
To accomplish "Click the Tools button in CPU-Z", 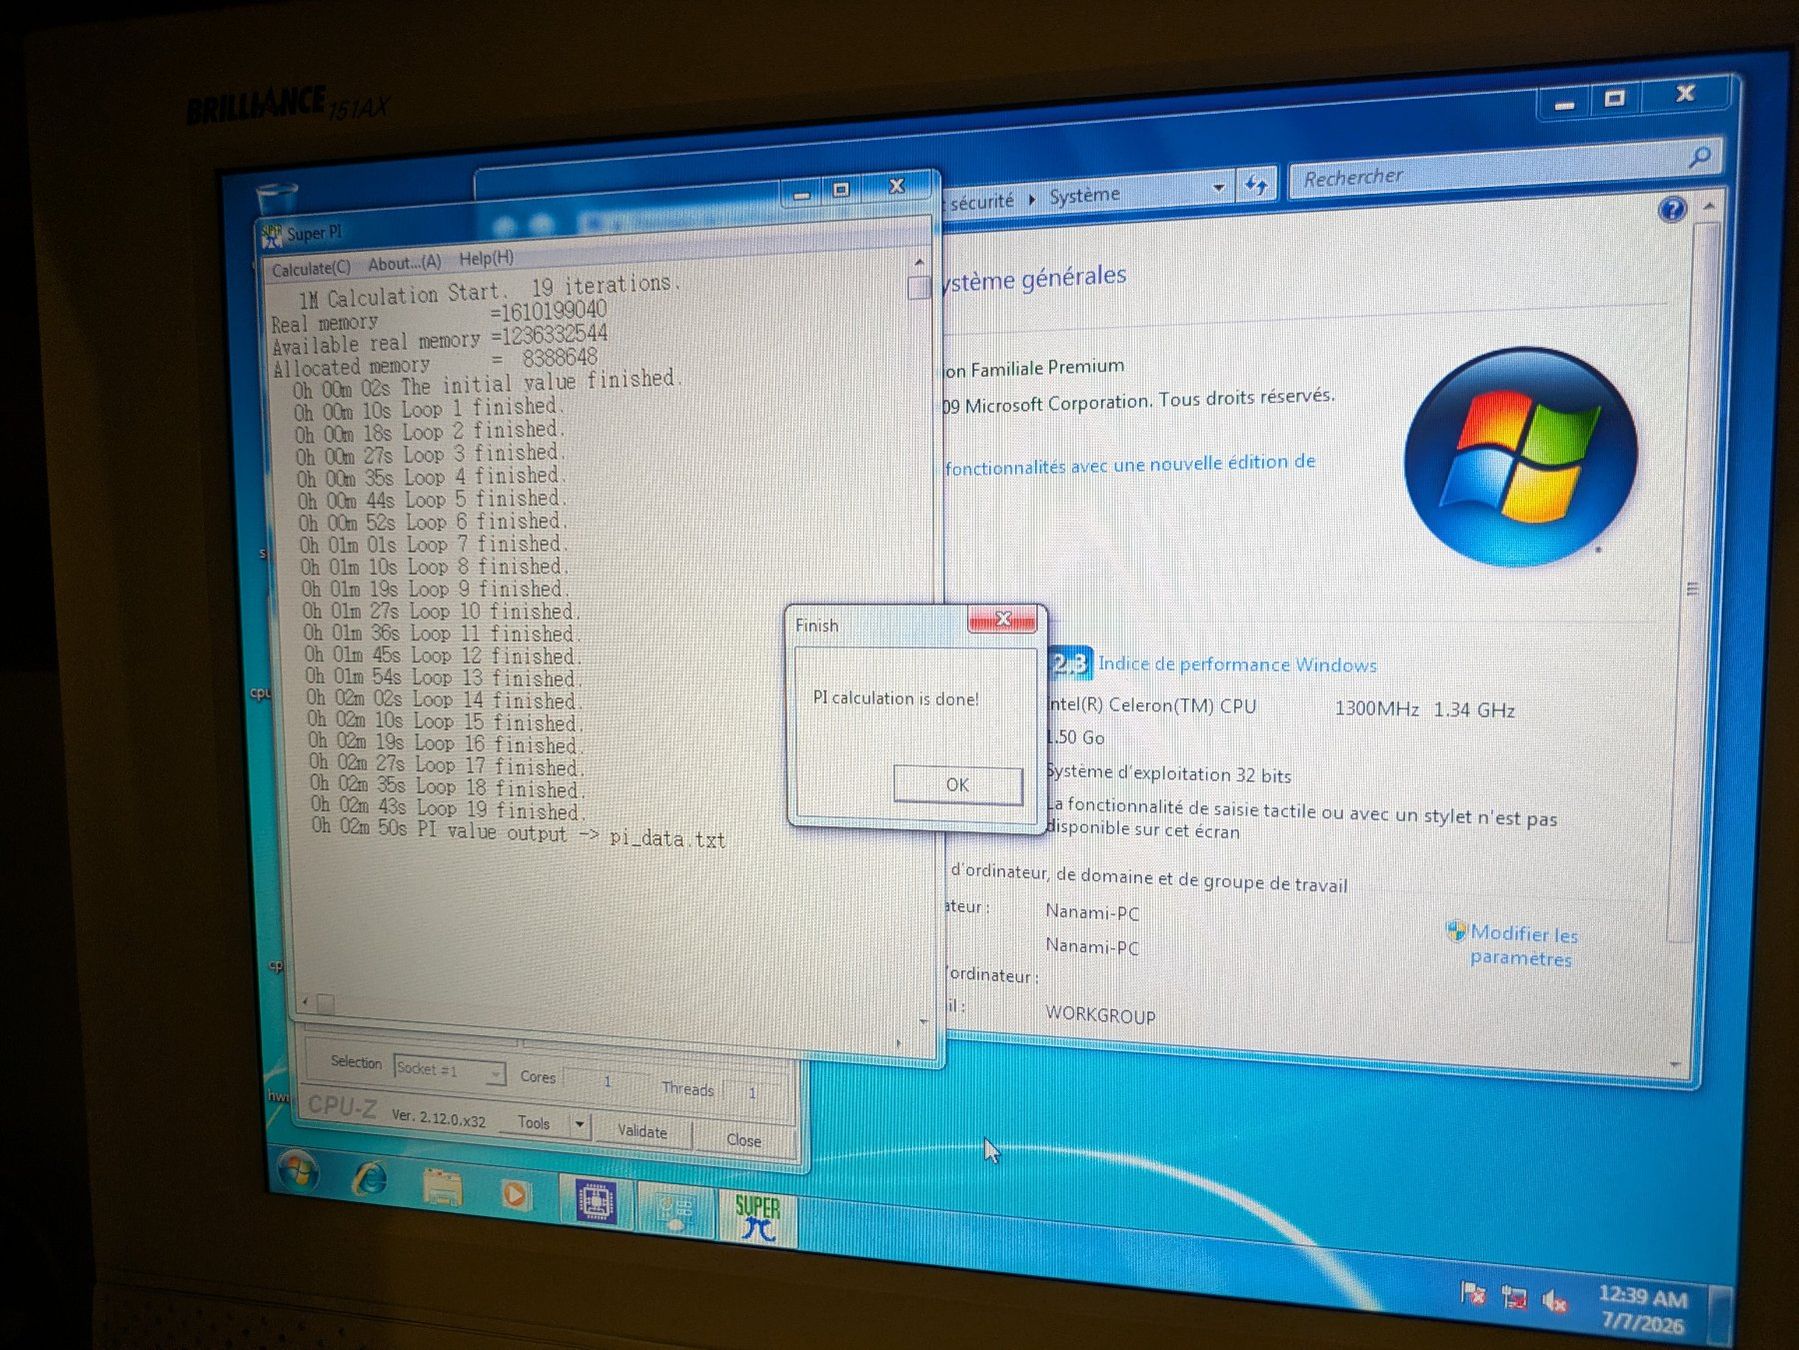I will click(534, 1123).
